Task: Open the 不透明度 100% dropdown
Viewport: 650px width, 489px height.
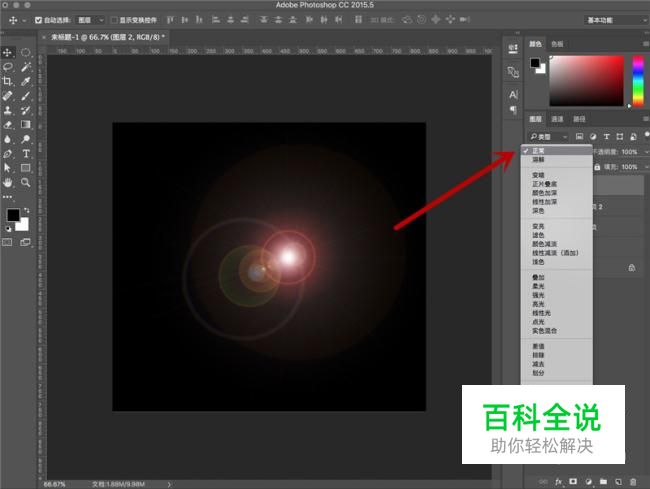Action: point(646,152)
